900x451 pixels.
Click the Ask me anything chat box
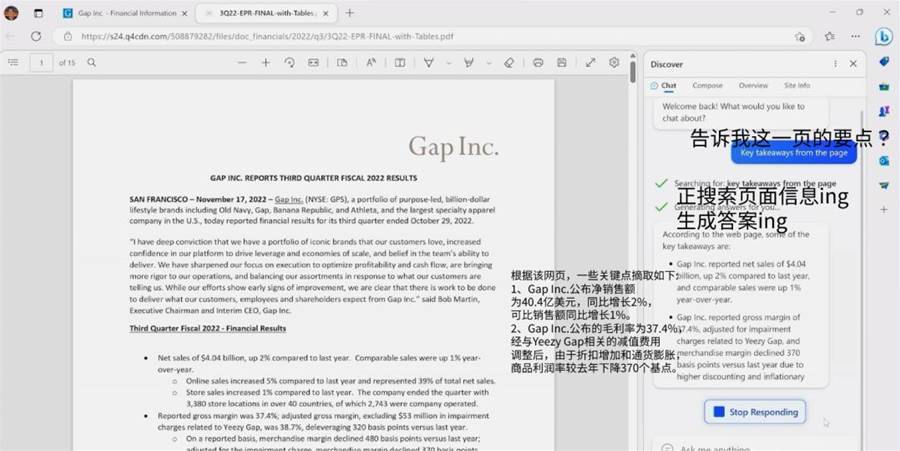coord(755,447)
